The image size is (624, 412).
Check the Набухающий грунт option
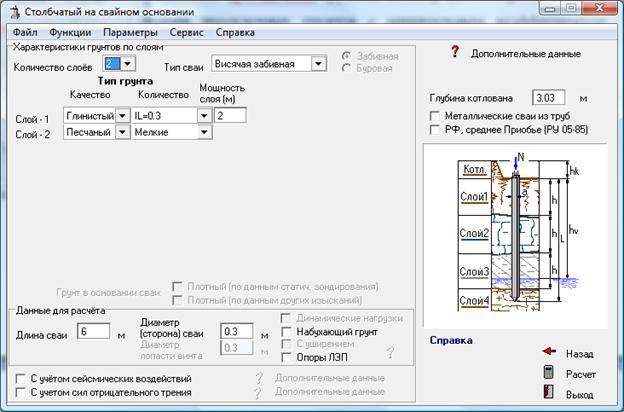coord(289,331)
